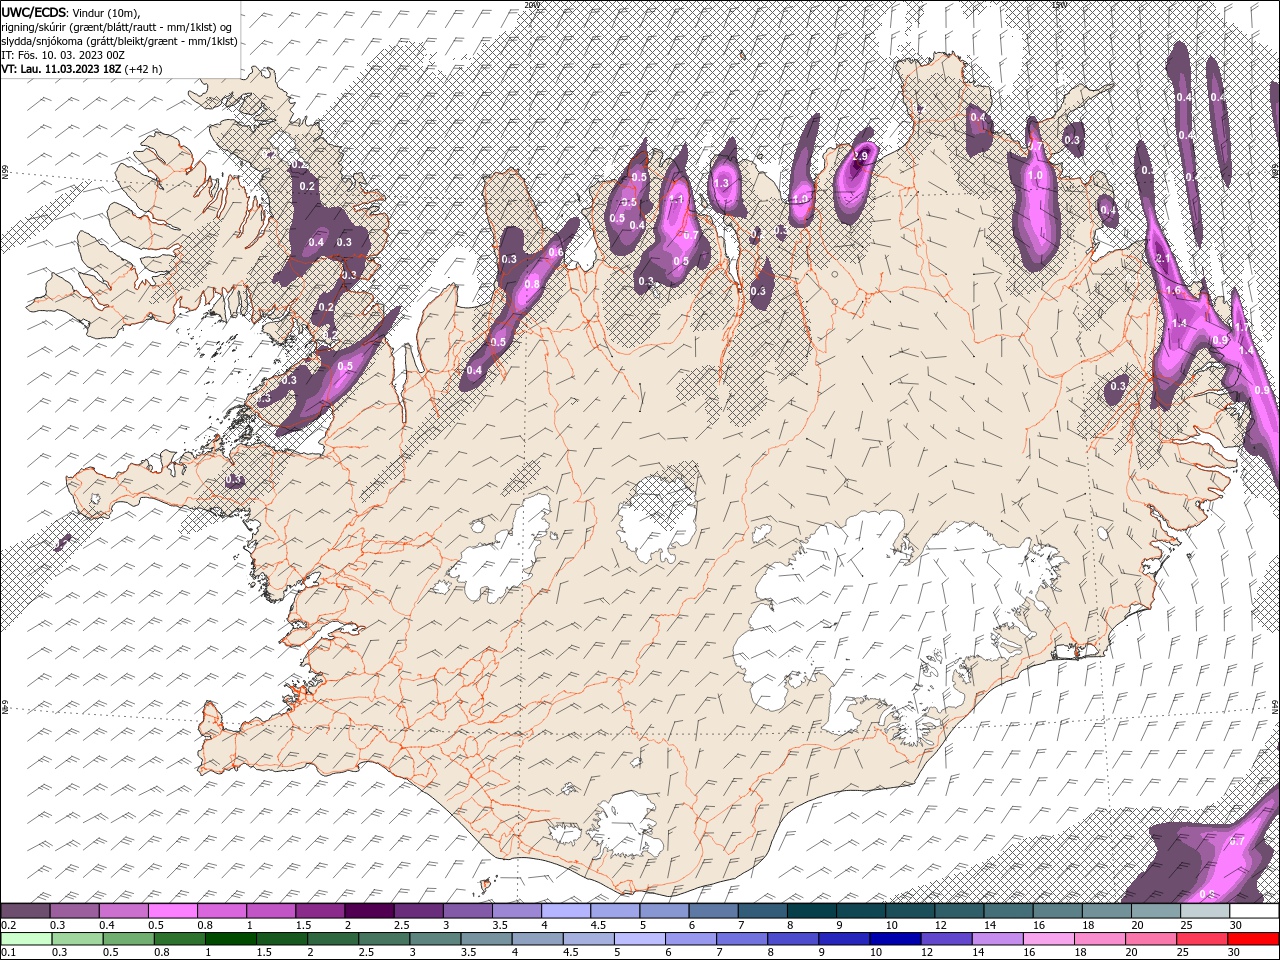The image size is (1280, 960).
Task: Click the 'UWC/ECDS: Vindur (10m),' title line
Action: click(71, 12)
